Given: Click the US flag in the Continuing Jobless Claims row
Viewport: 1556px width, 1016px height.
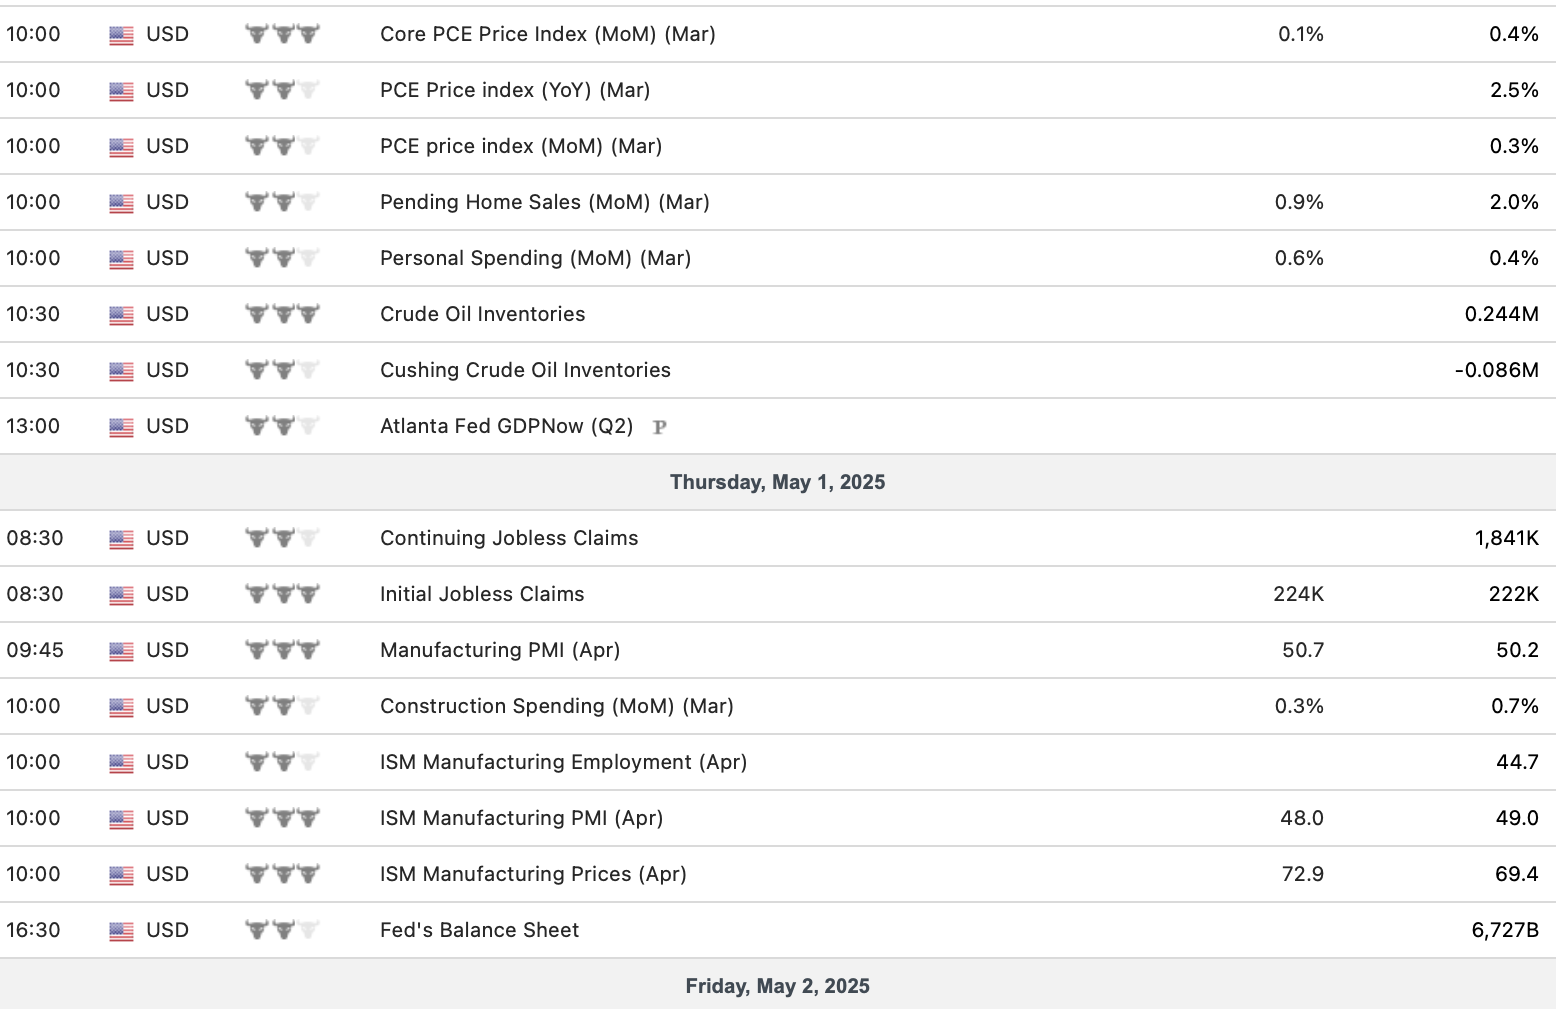Looking at the screenshot, I should (x=121, y=539).
